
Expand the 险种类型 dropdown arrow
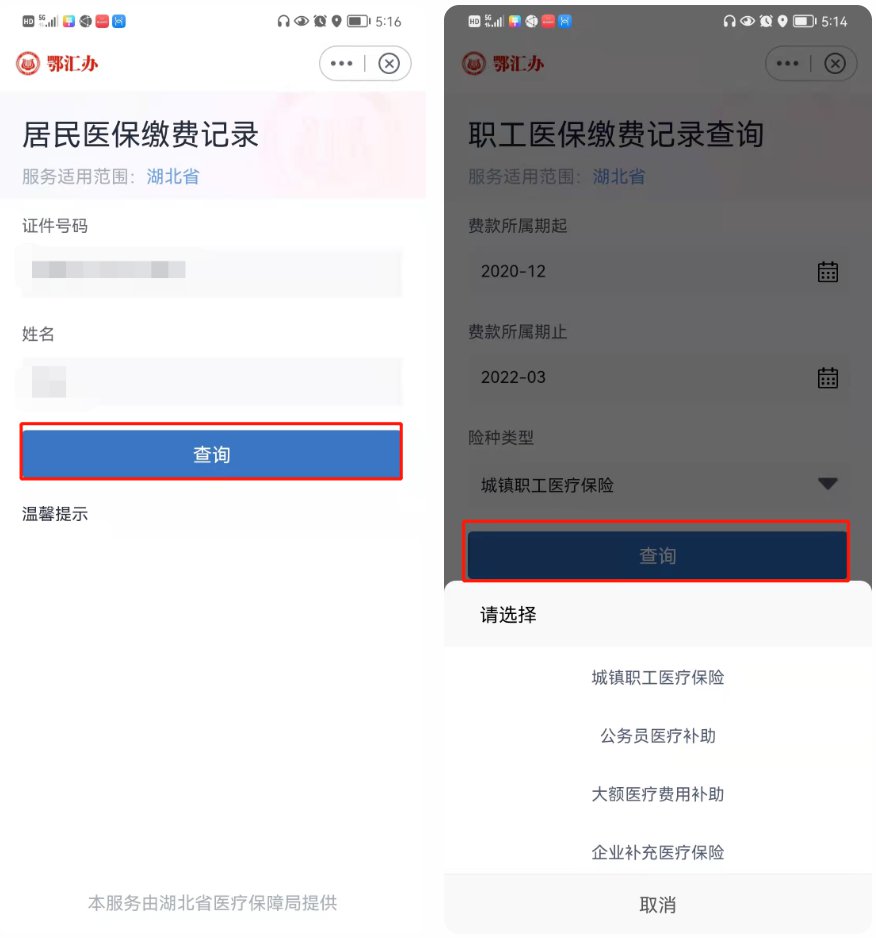(x=828, y=483)
